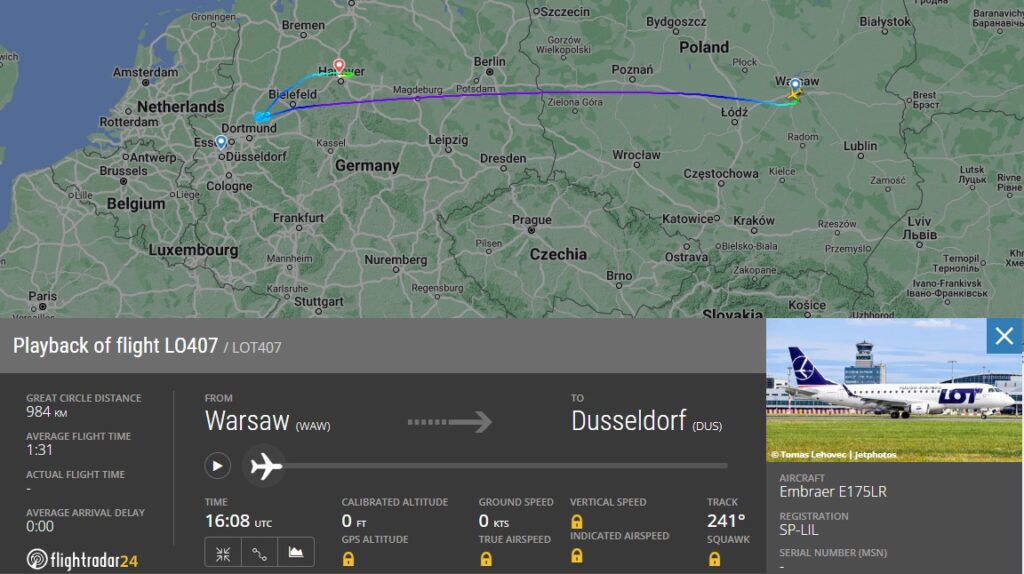Click the Tomas Lehovec Jetphotos credit
1024x574 pixels.
coord(834,454)
